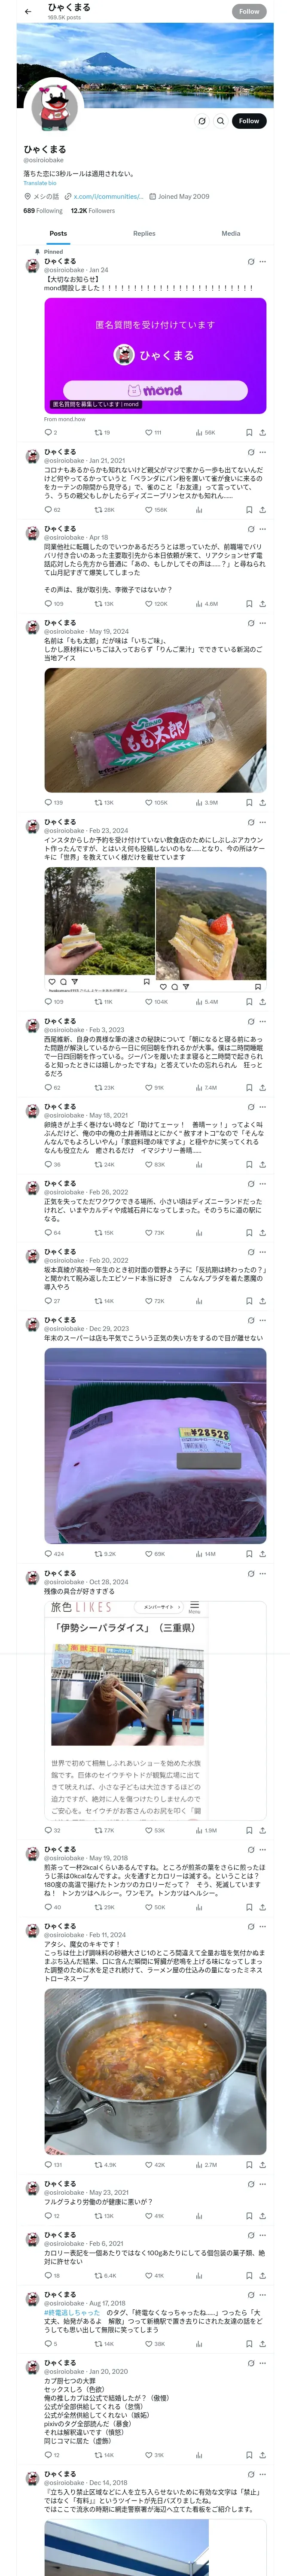Go back using the top-left arrow
Screen dimensions: 290x2576
click(x=28, y=12)
